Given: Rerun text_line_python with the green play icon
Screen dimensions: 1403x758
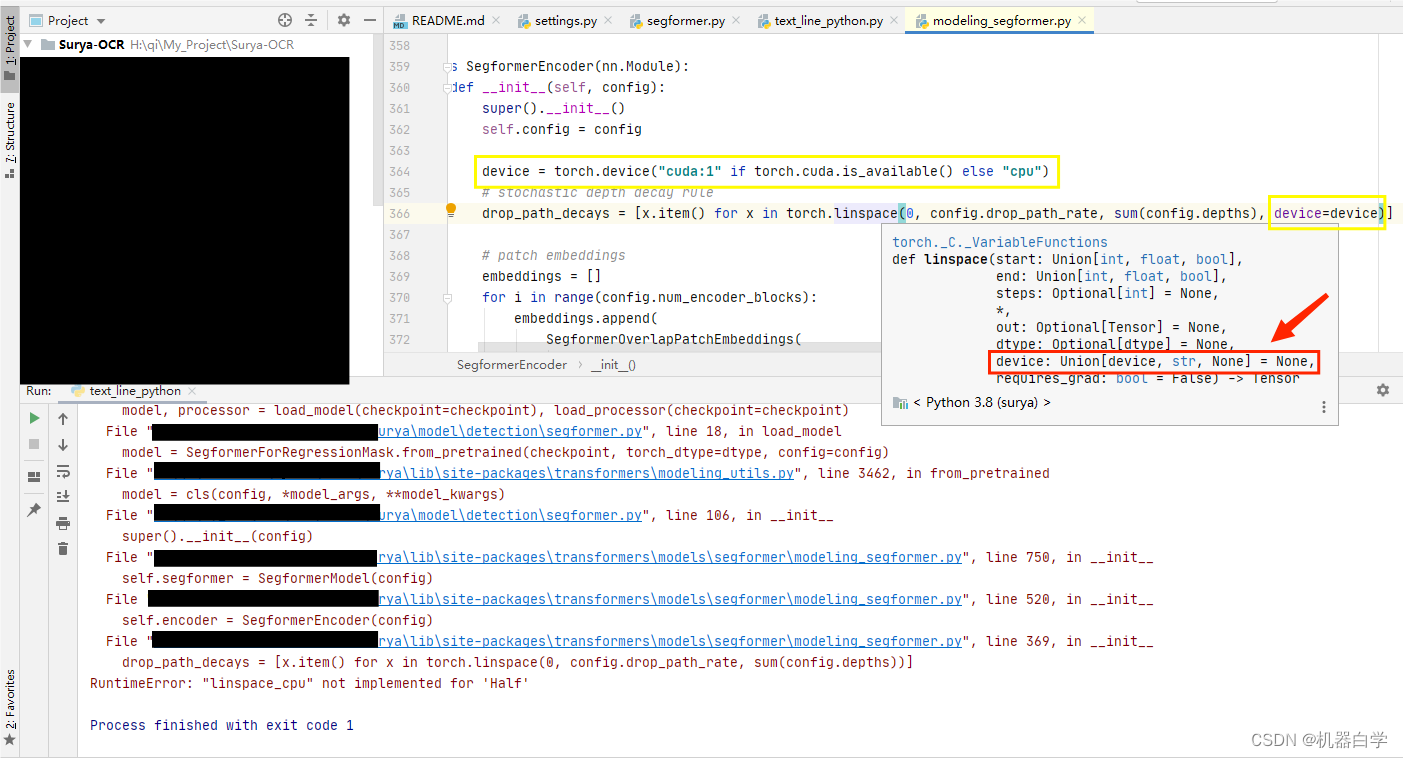Looking at the screenshot, I should click(x=35, y=418).
